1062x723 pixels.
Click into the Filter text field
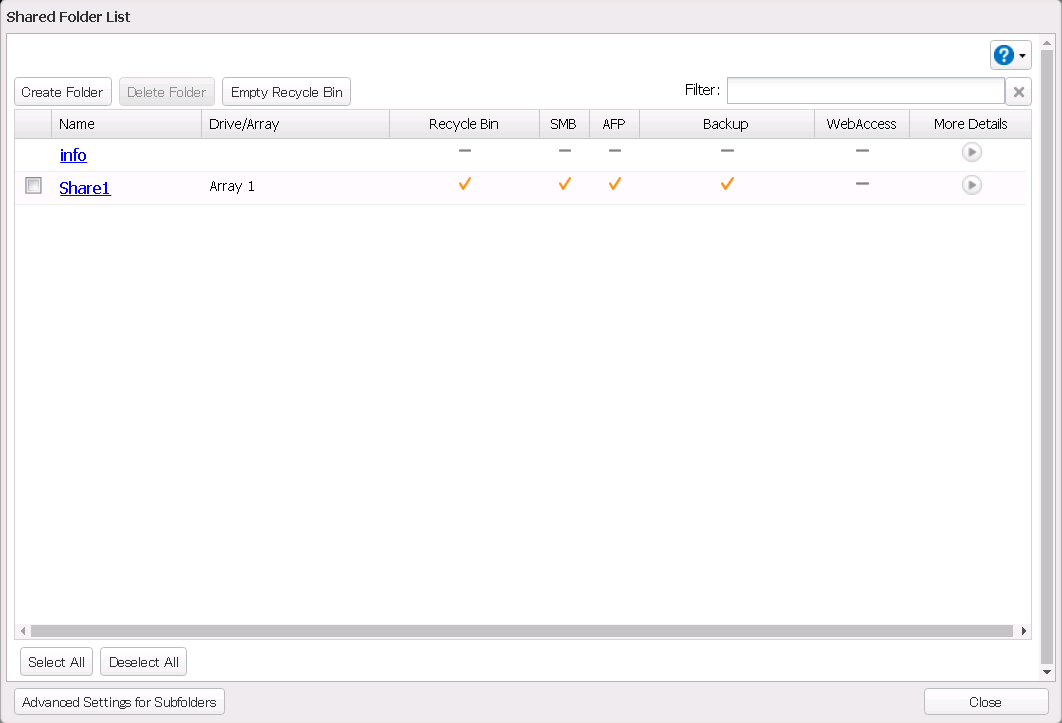(865, 91)
